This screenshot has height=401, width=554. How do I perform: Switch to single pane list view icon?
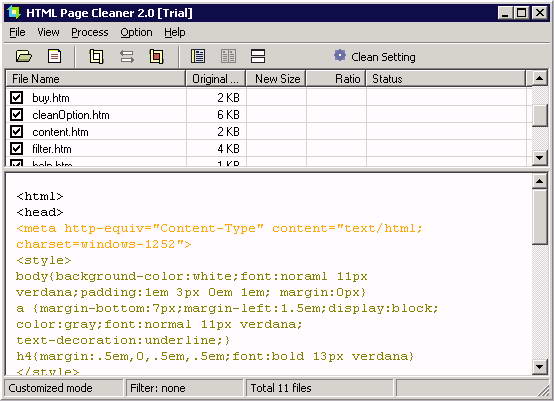tap(198, 56)
